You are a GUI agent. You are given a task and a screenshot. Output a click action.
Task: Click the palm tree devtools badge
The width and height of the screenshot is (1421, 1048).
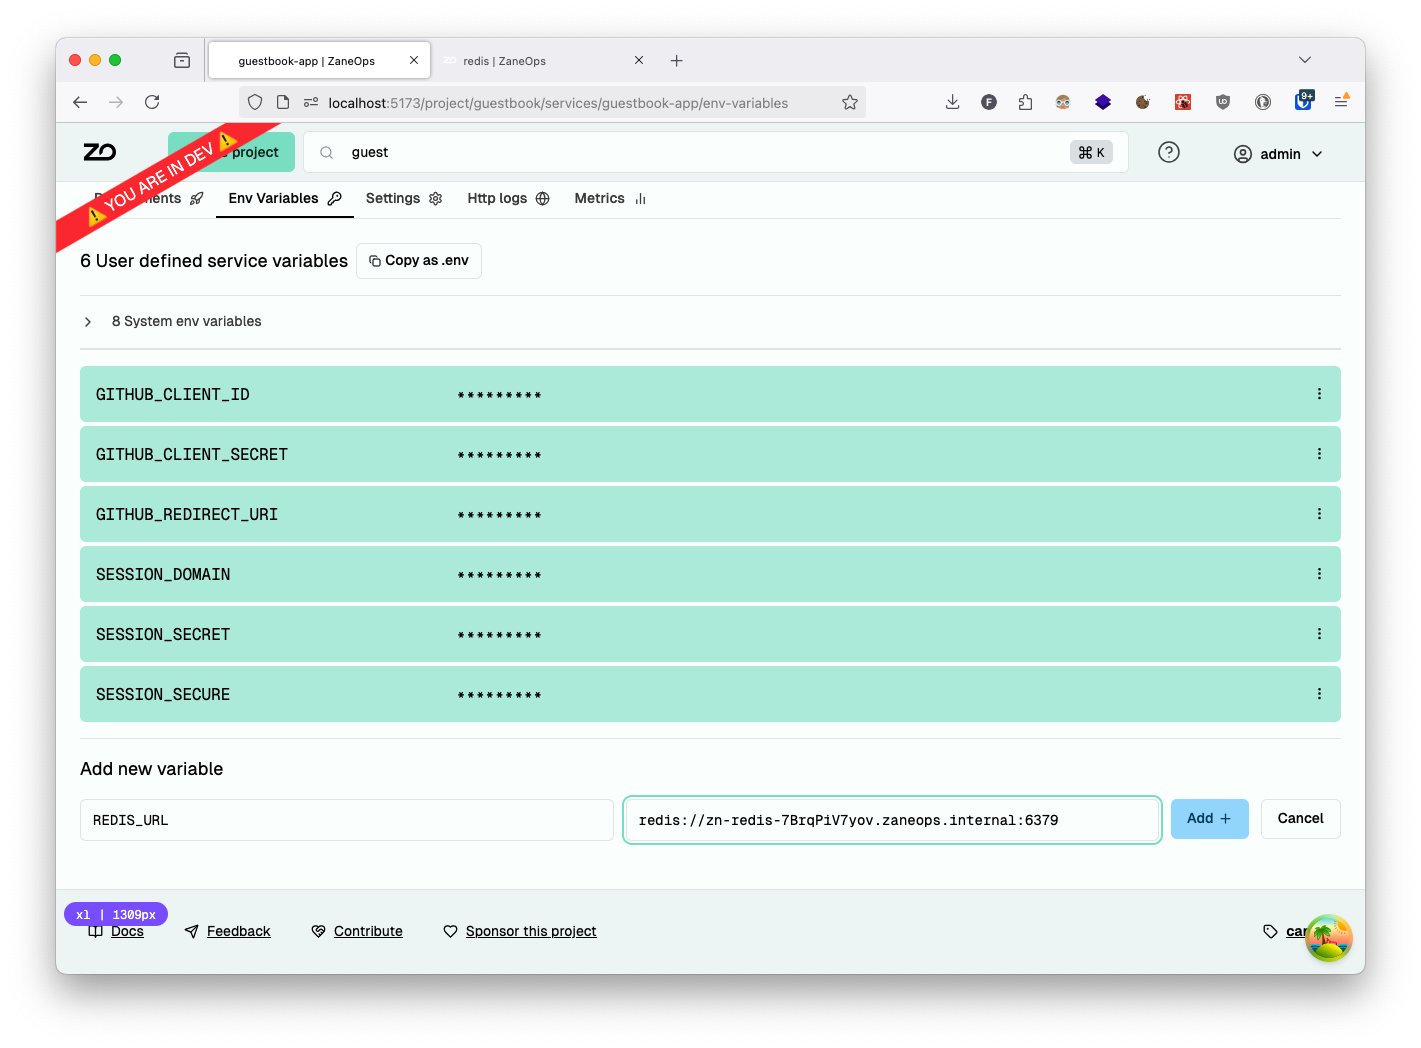coord(1329,938)
